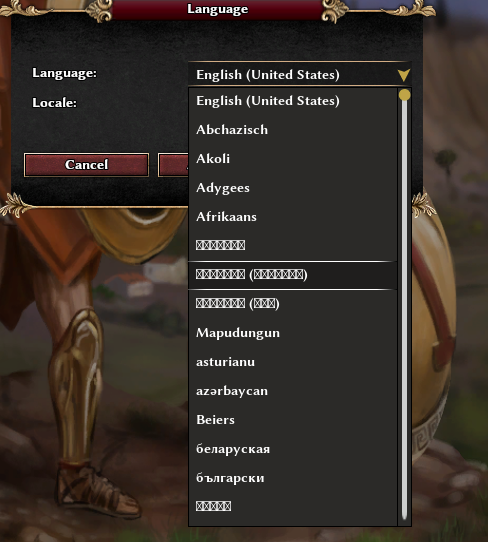The width and height of the screenshot is (488, 542).
Task: Select Afrikaans language
Action: pos(292,217)
